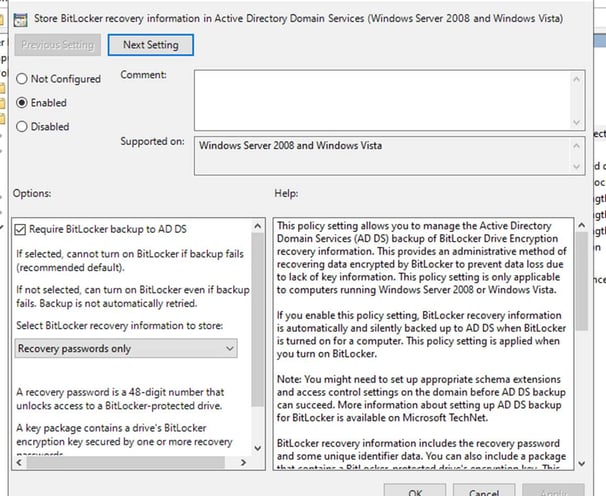This screenshot has height=496, width=606.
Task: Click OK to confirm the policy
Action: 415,490
